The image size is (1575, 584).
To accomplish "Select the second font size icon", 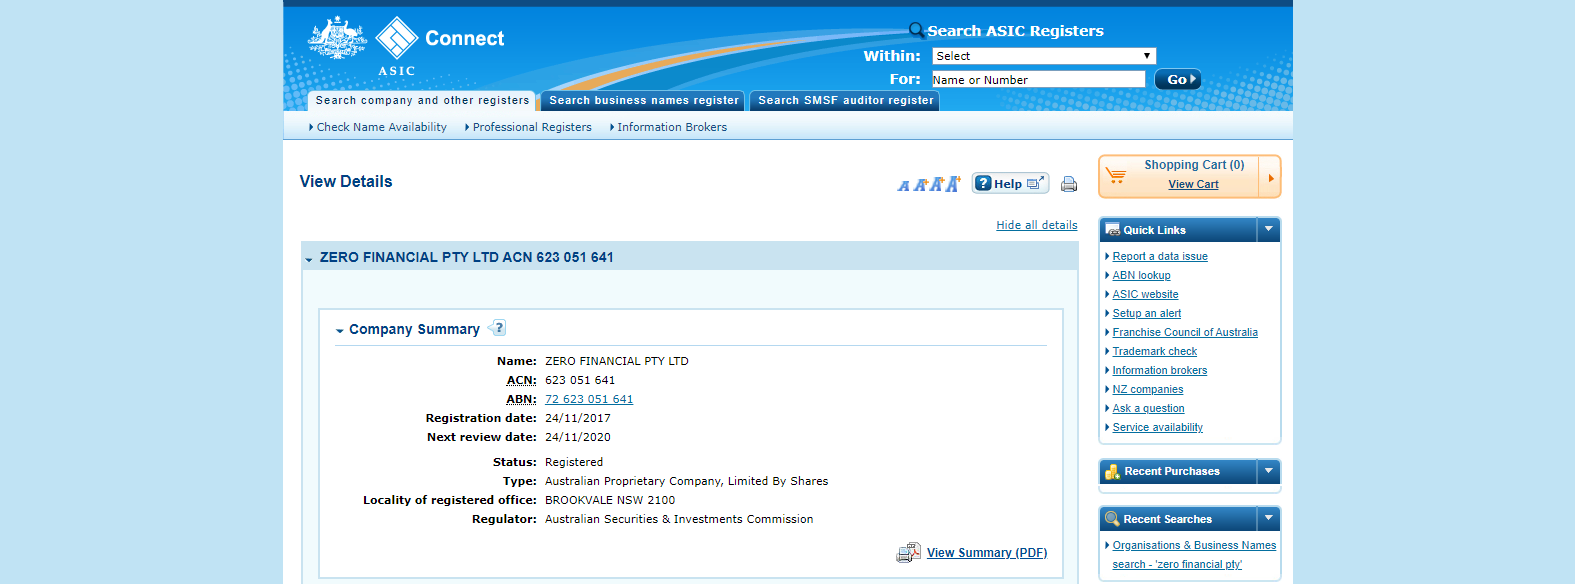I will click(x=921, y=185).
